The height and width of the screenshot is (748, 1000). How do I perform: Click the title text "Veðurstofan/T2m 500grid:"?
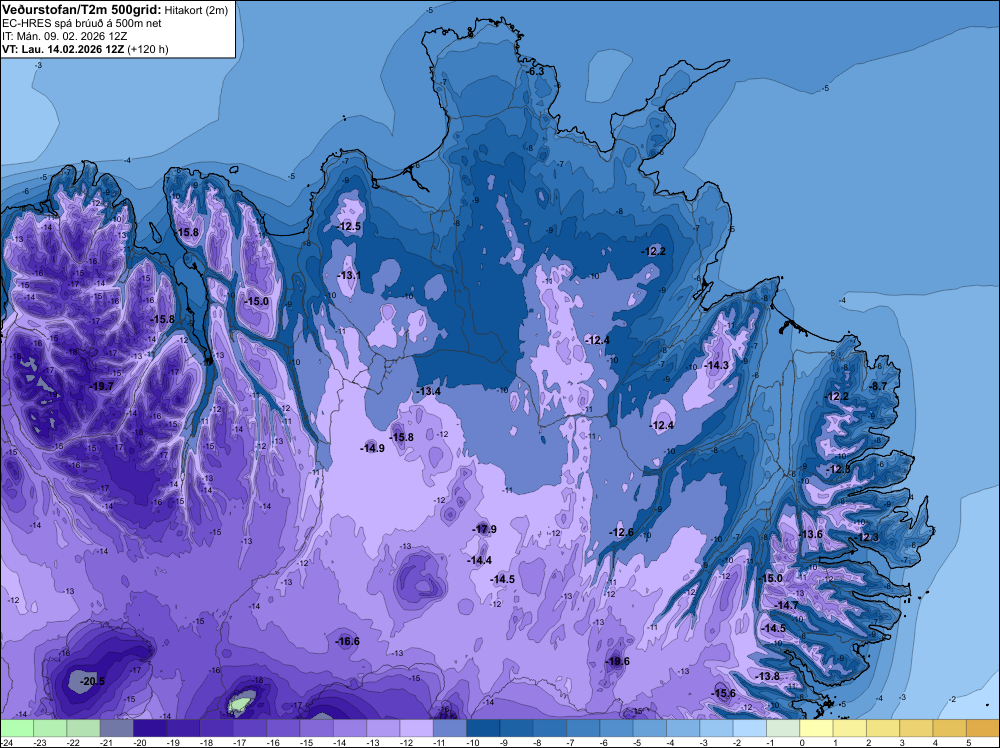(82, 10)
